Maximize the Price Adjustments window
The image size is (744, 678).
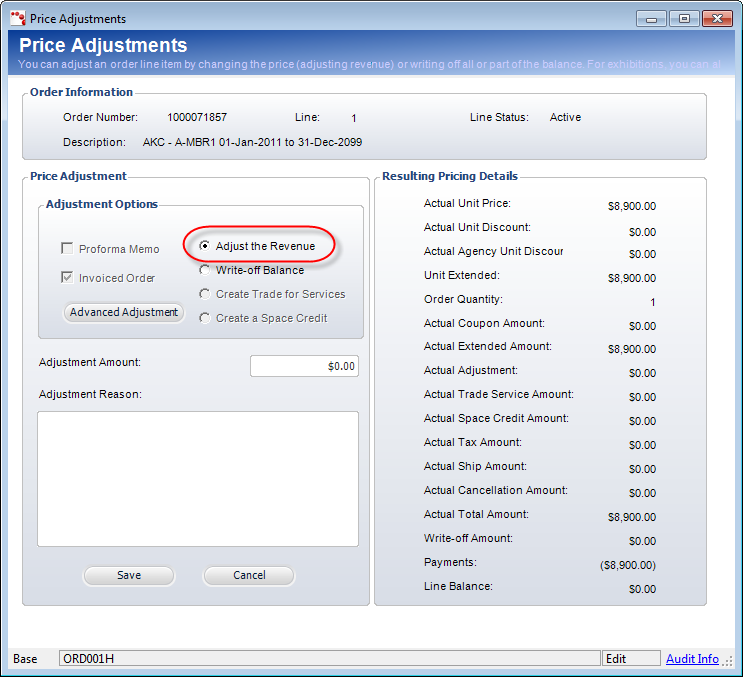(684, 18)
